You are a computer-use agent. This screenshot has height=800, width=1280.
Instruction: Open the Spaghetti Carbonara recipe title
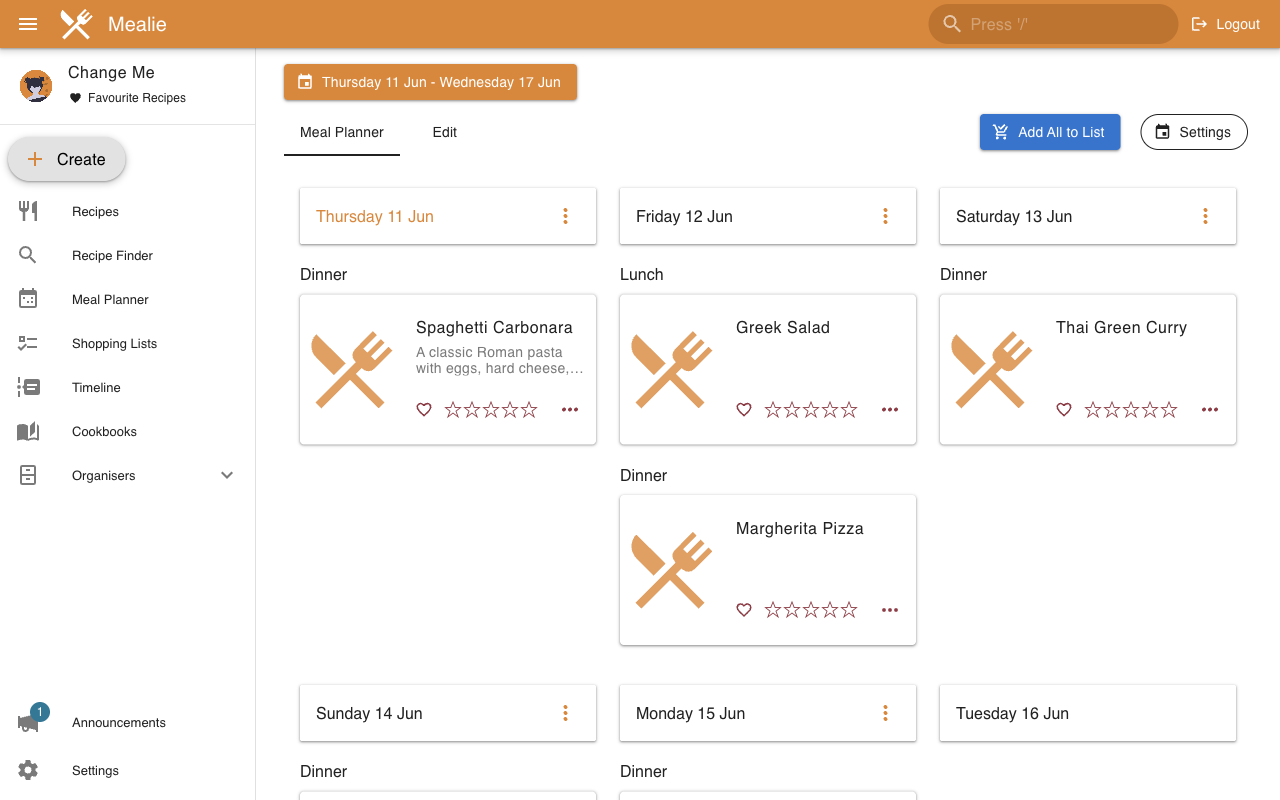point(494,328)
